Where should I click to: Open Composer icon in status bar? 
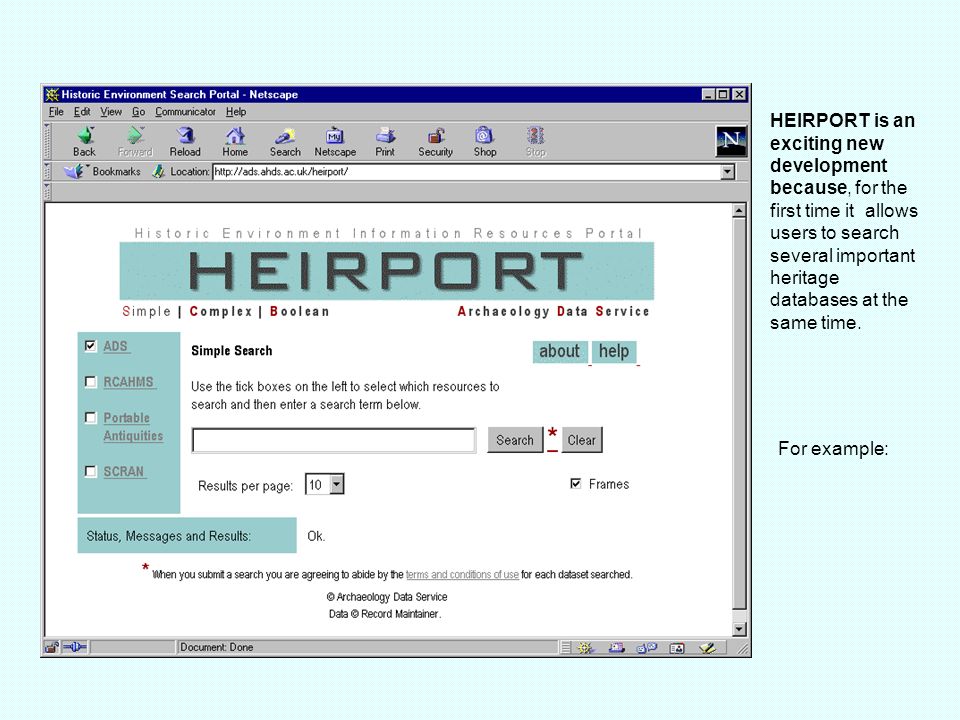coord(708,648)
